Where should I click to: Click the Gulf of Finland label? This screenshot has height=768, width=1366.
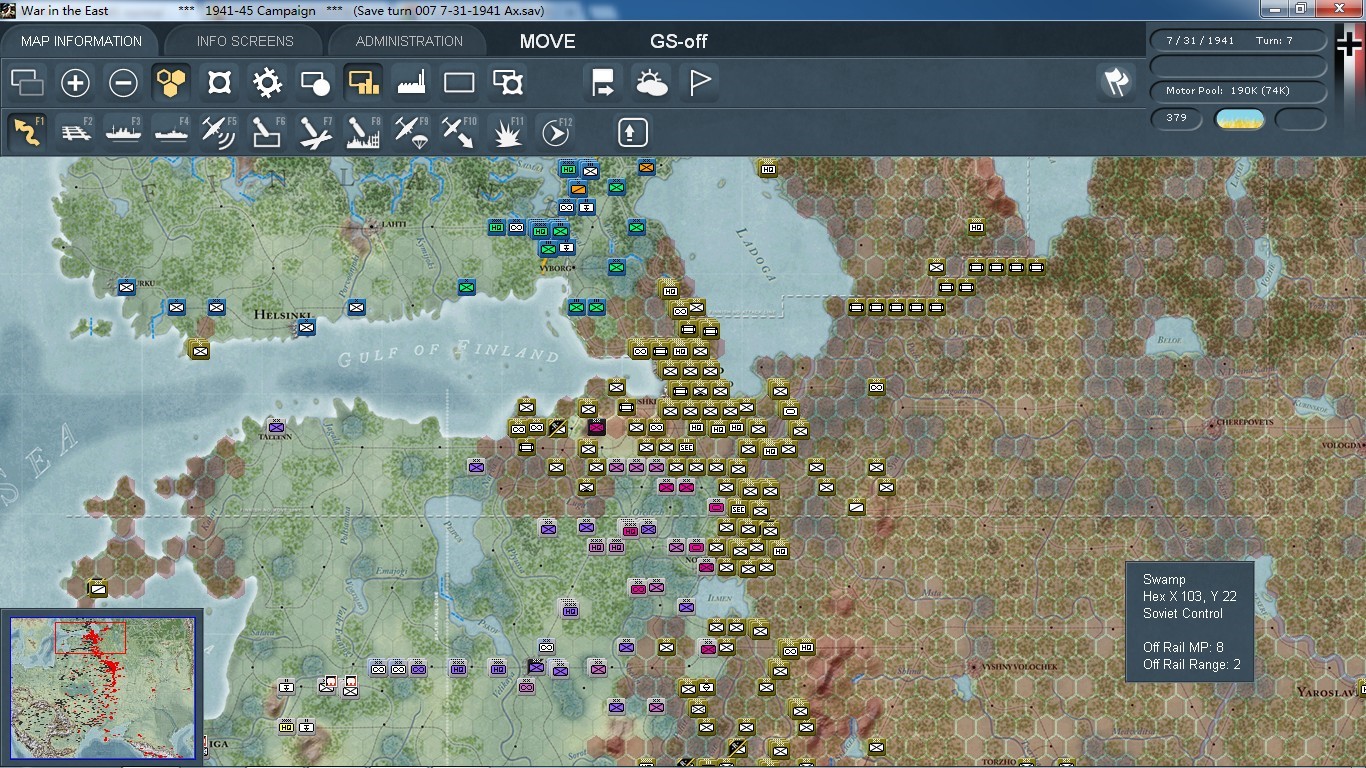[447, 352]
